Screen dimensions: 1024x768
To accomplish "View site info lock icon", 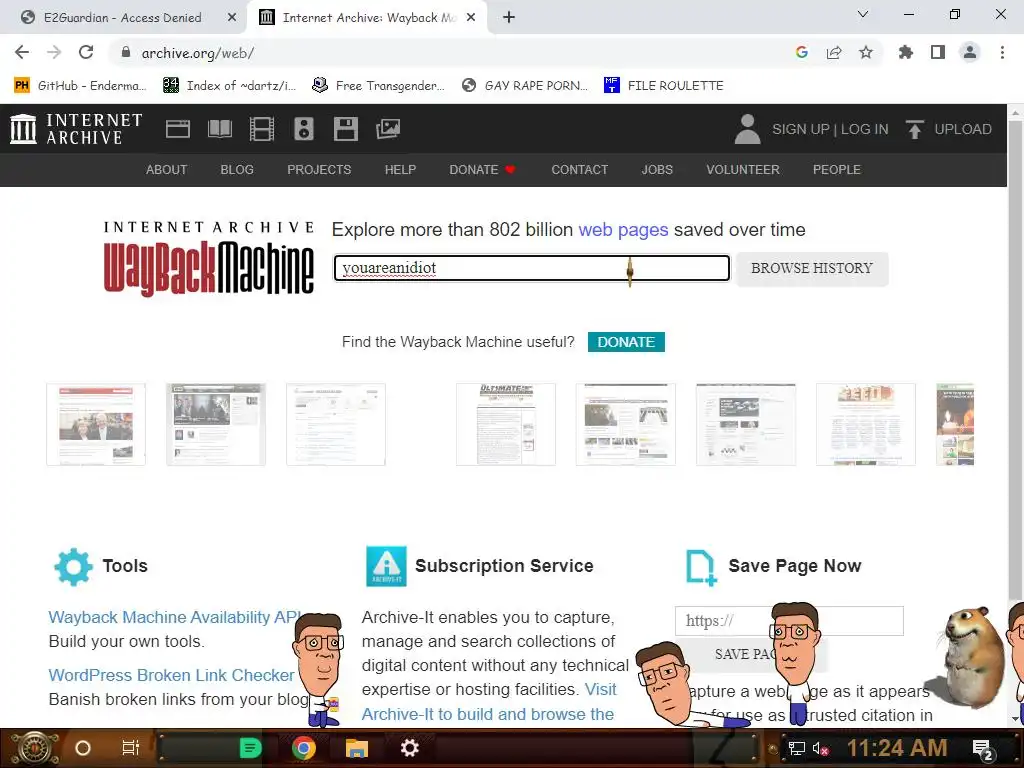I will point(126,52).
